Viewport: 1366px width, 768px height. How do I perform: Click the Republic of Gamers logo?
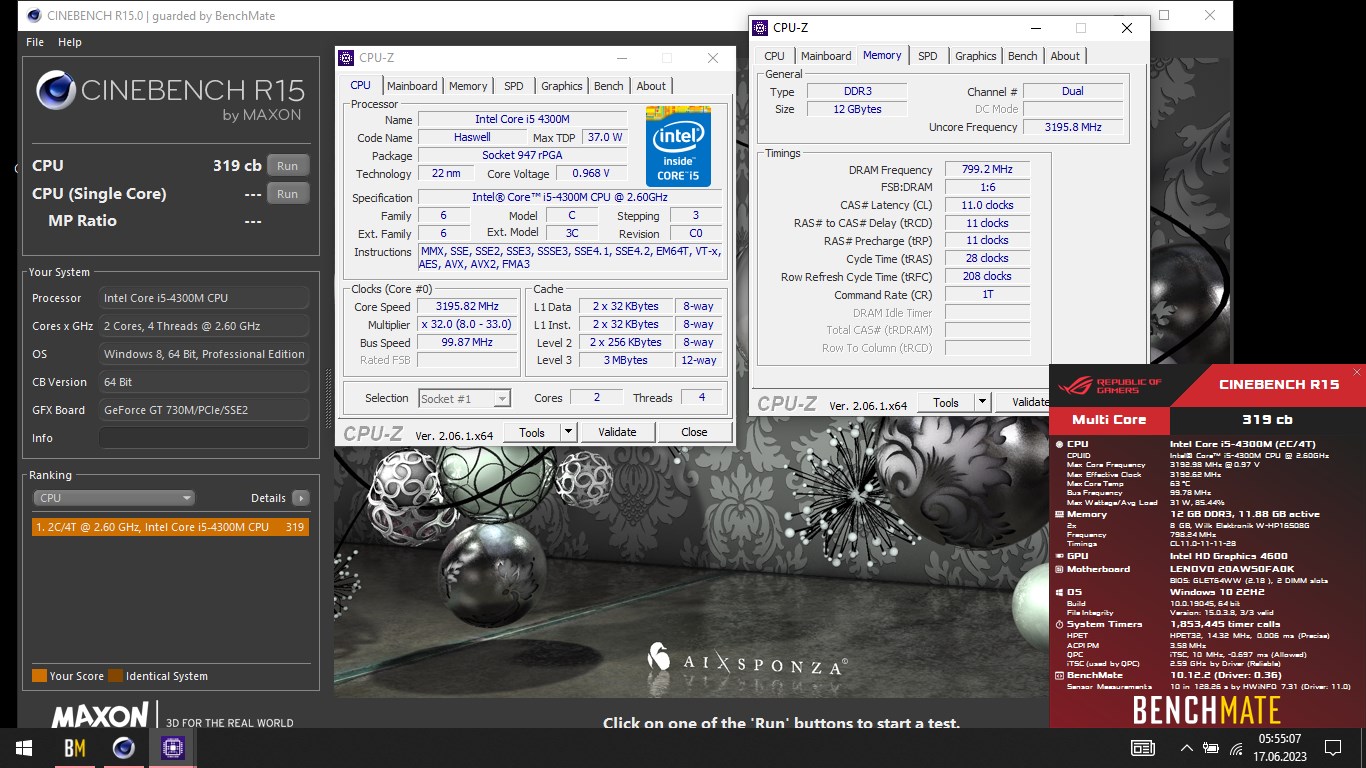pyautogui.click(x=1110, y=385)
